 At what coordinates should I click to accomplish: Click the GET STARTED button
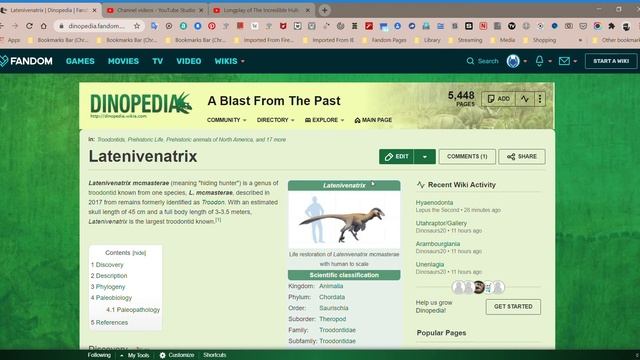pyautogui.click(x=513, y=307)
